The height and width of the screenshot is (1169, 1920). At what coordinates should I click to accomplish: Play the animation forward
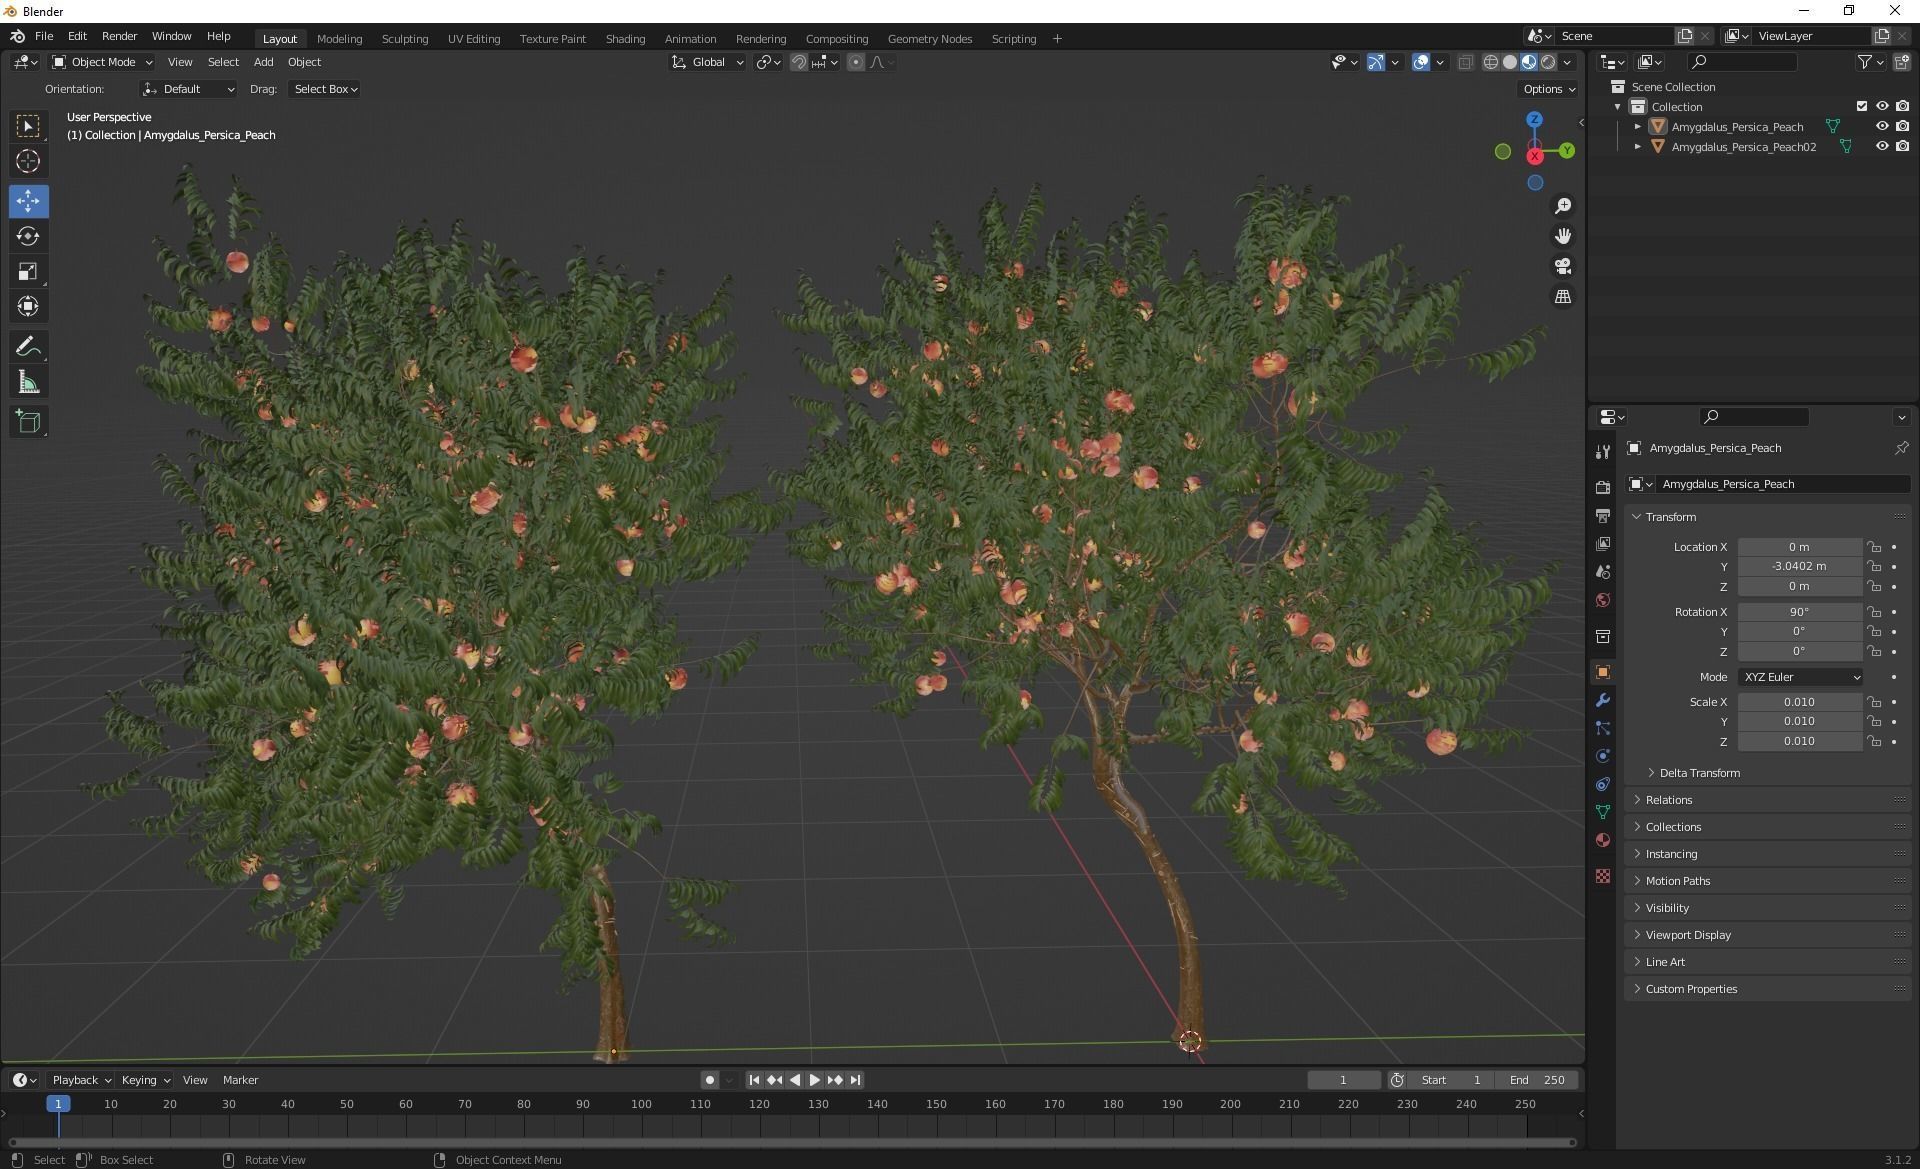815,1080
